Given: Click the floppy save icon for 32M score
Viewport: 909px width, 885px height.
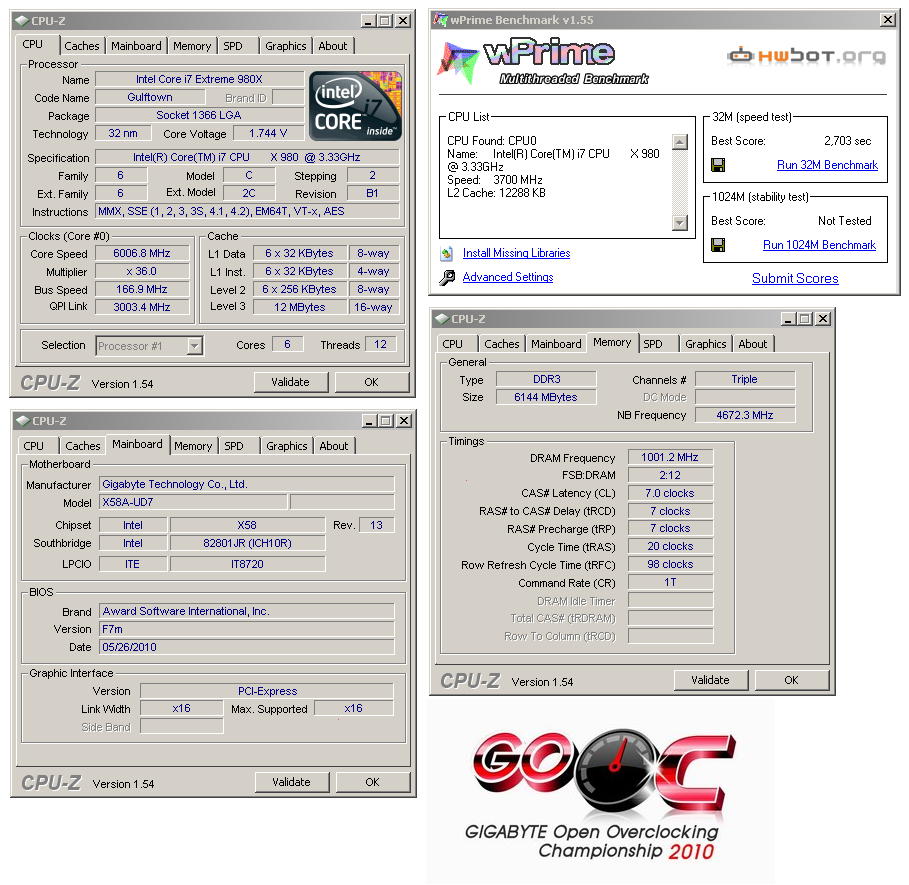Looking at the screenshot, I should tap(718, 165).
